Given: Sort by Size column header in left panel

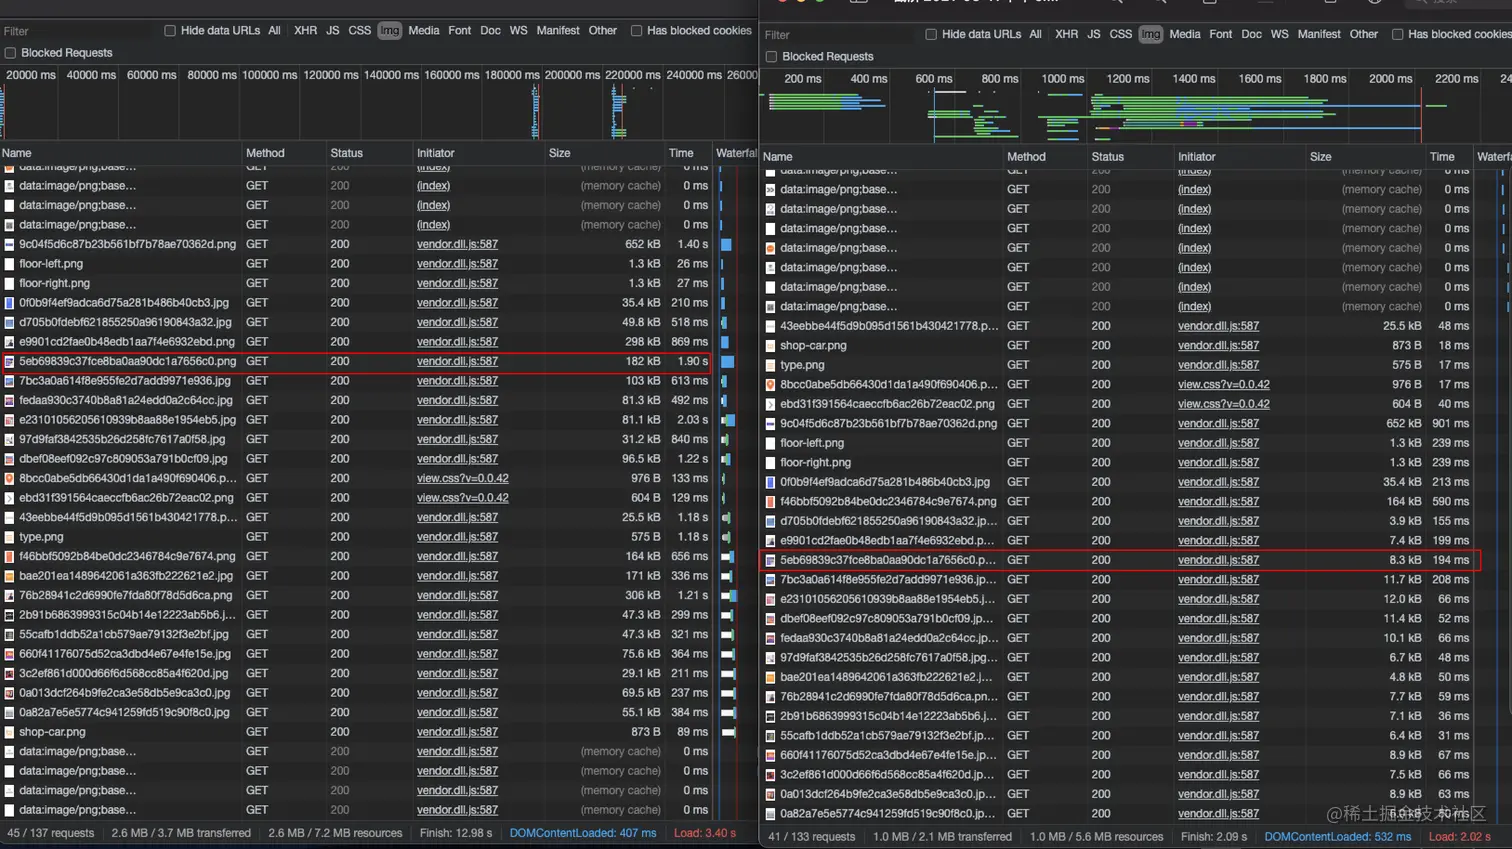Looking at the screenshot, I should coord(560,153).
